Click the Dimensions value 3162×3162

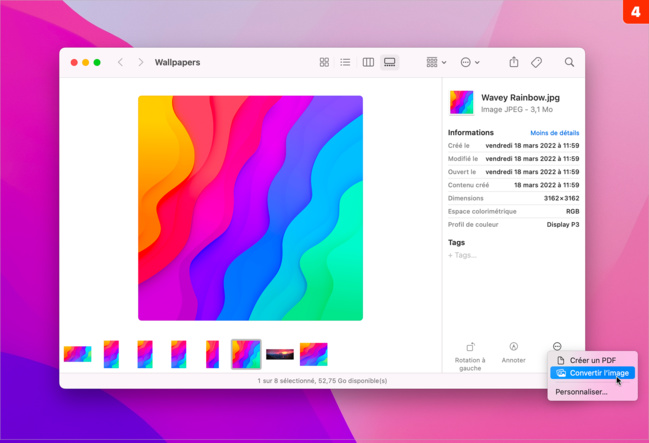click(x=561, y=198)
